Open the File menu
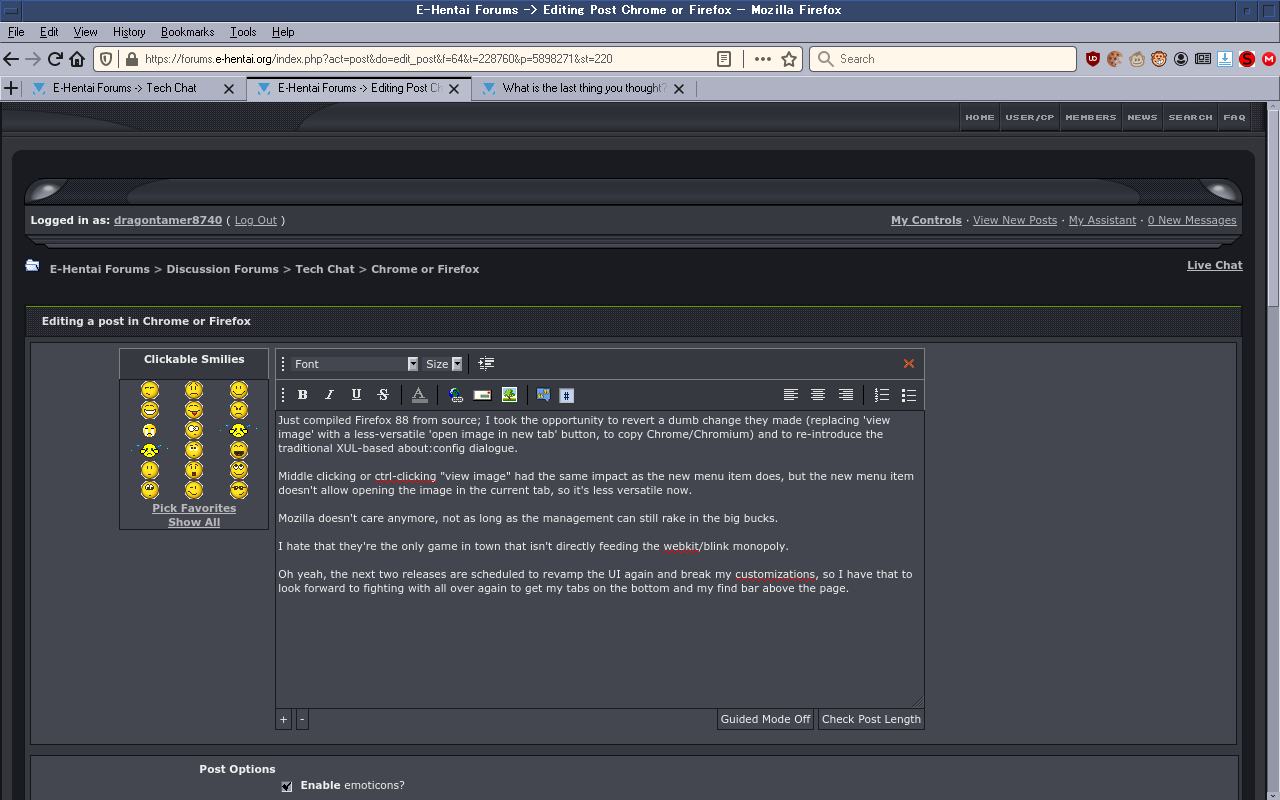The image size is (1280, 800). (x=16, y=32)
